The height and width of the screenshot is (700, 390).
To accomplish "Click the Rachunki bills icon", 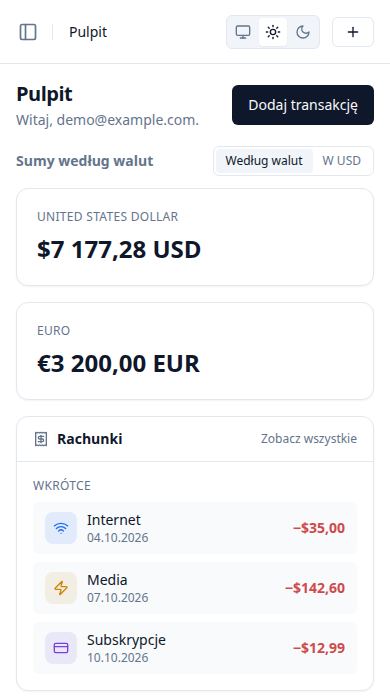I will point(41,439).
